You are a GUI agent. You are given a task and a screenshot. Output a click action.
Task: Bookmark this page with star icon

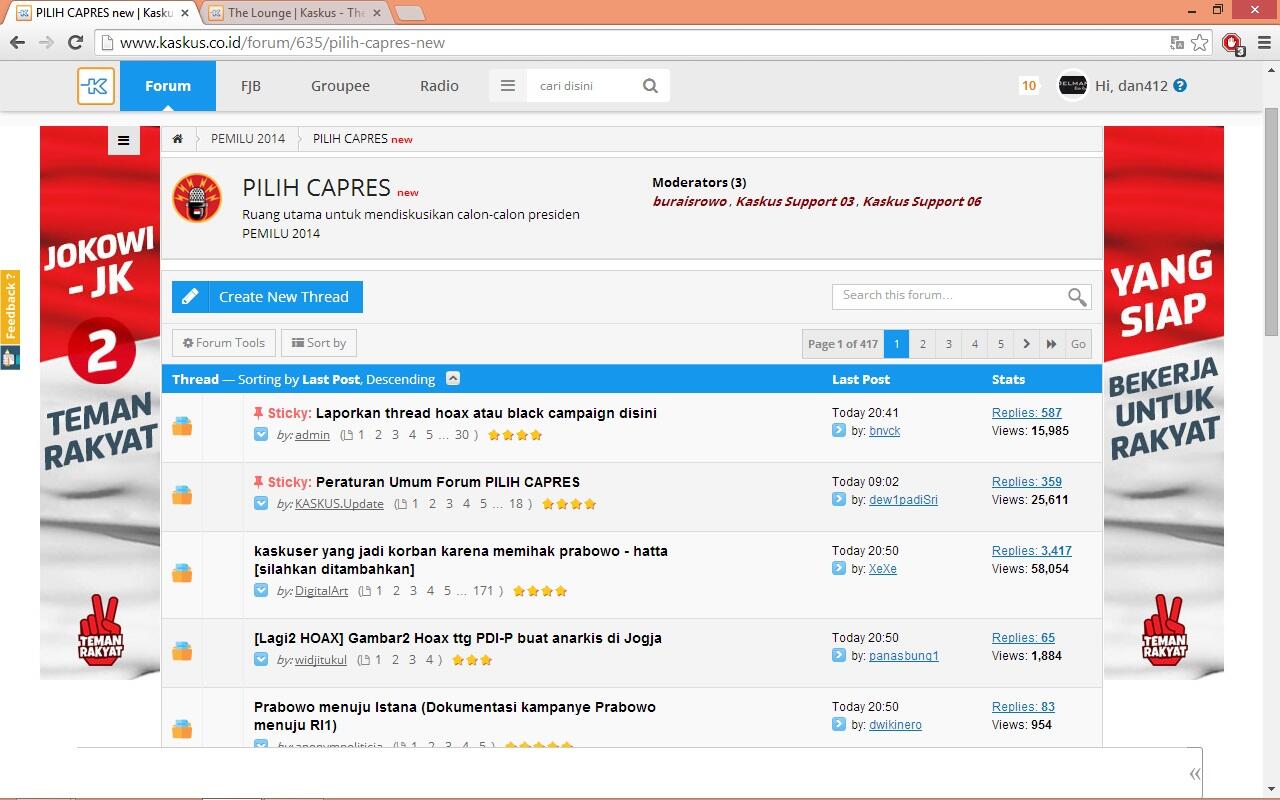(1200, 43)
